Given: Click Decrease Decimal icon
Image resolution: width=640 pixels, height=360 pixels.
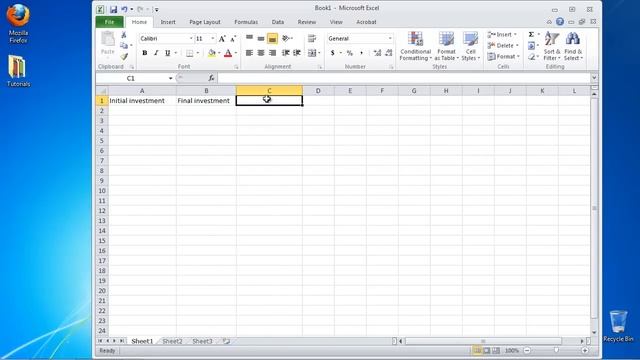Looking at the screenshot, I should pyautogui.click(x=389, y=53).
